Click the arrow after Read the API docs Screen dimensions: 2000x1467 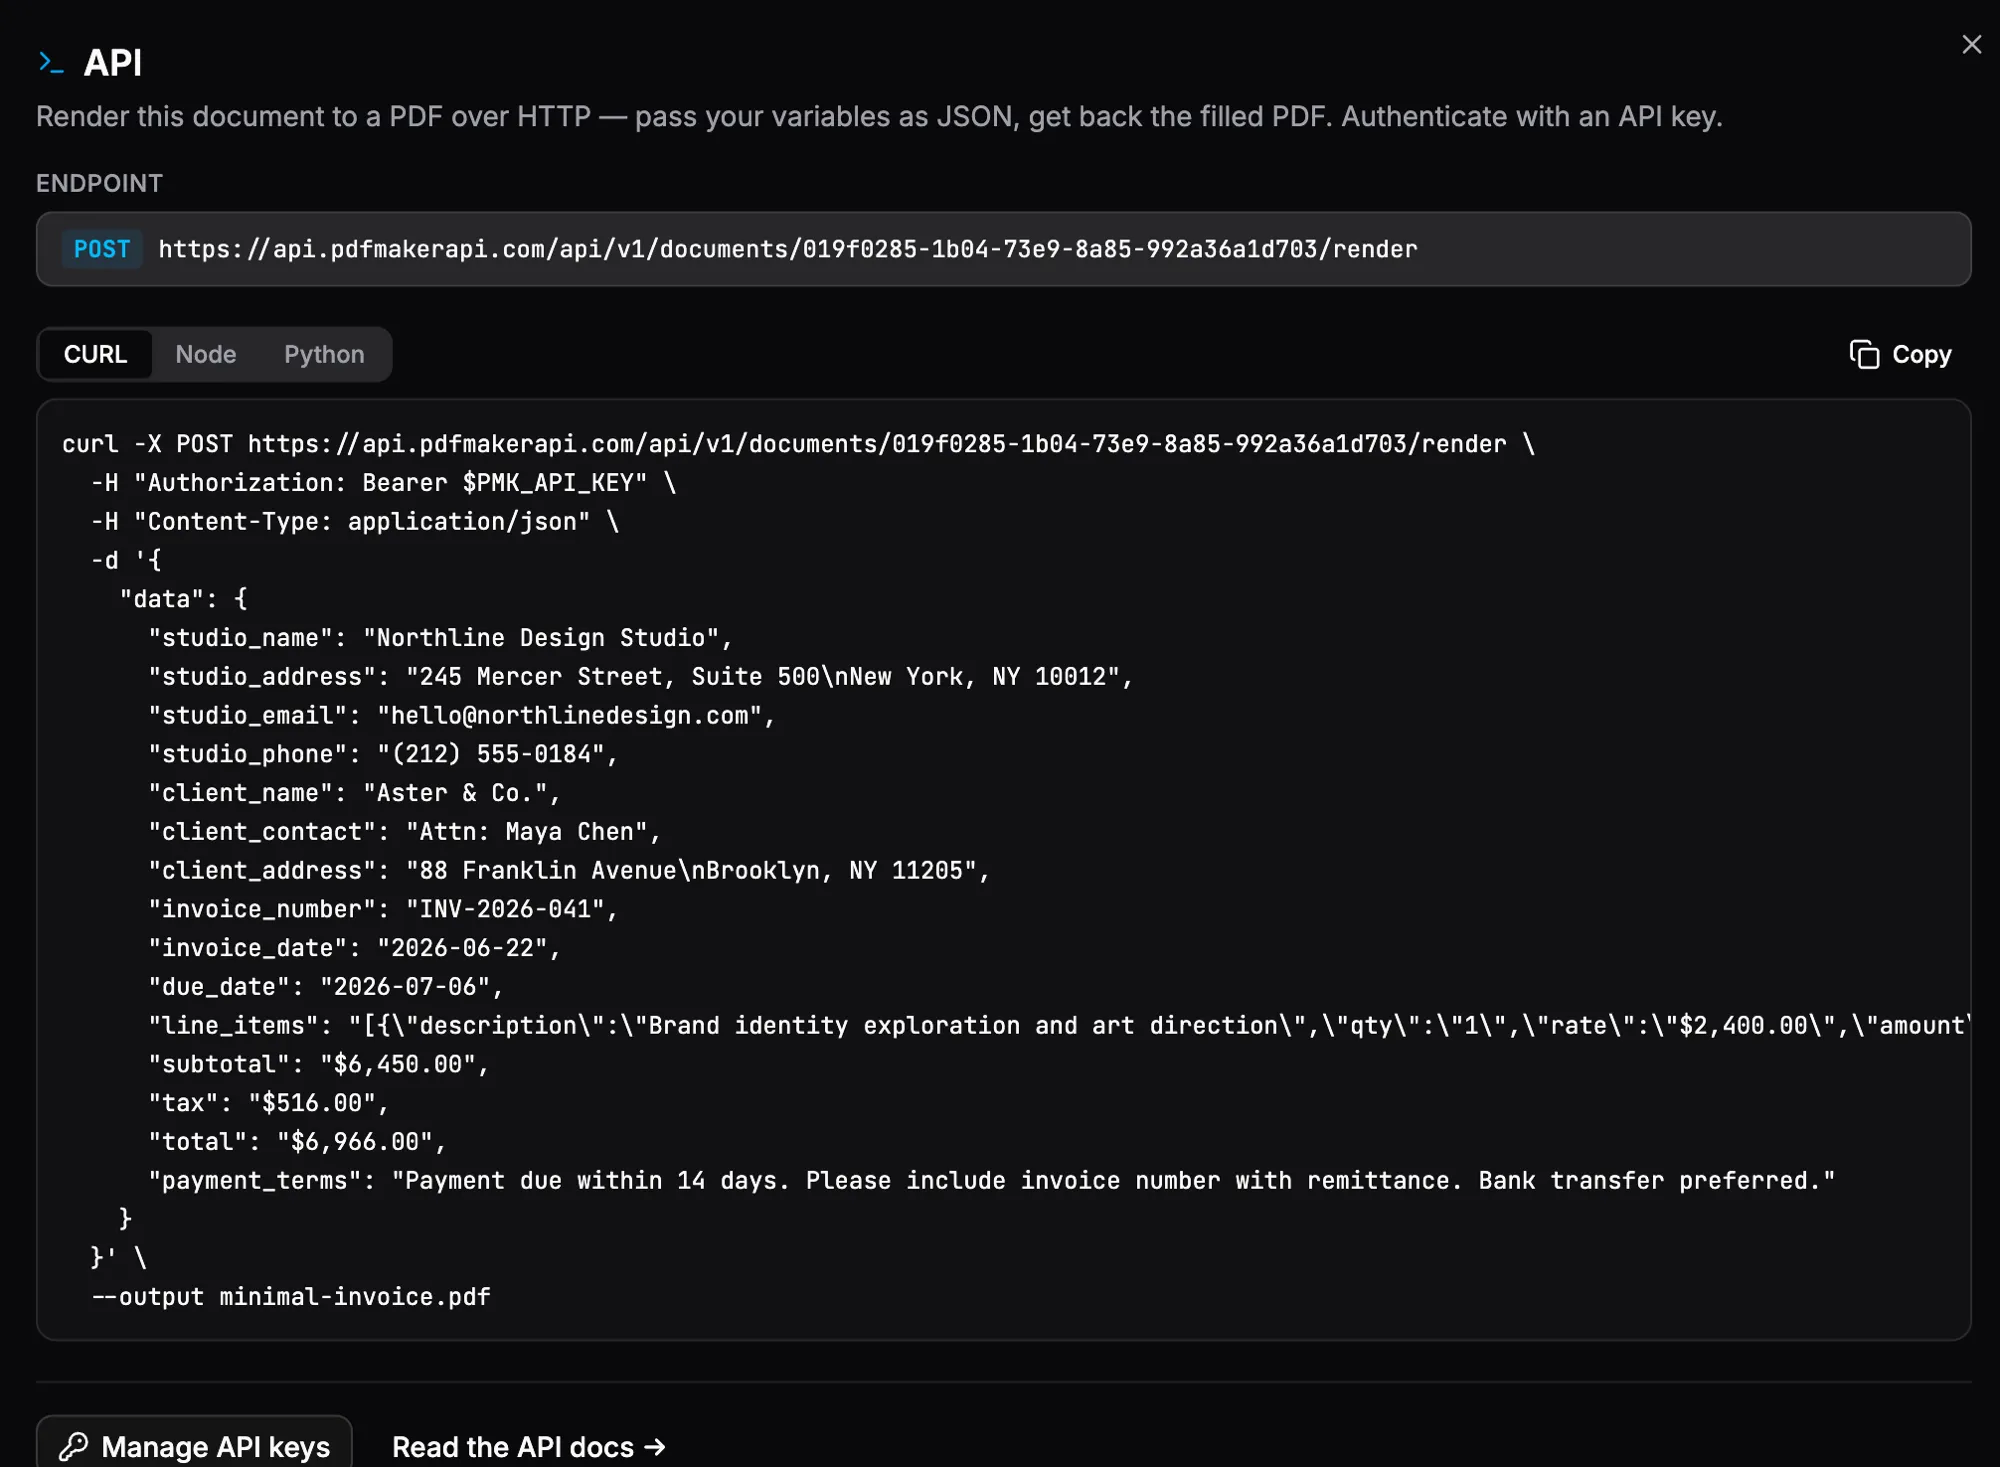pos(655,1447)
